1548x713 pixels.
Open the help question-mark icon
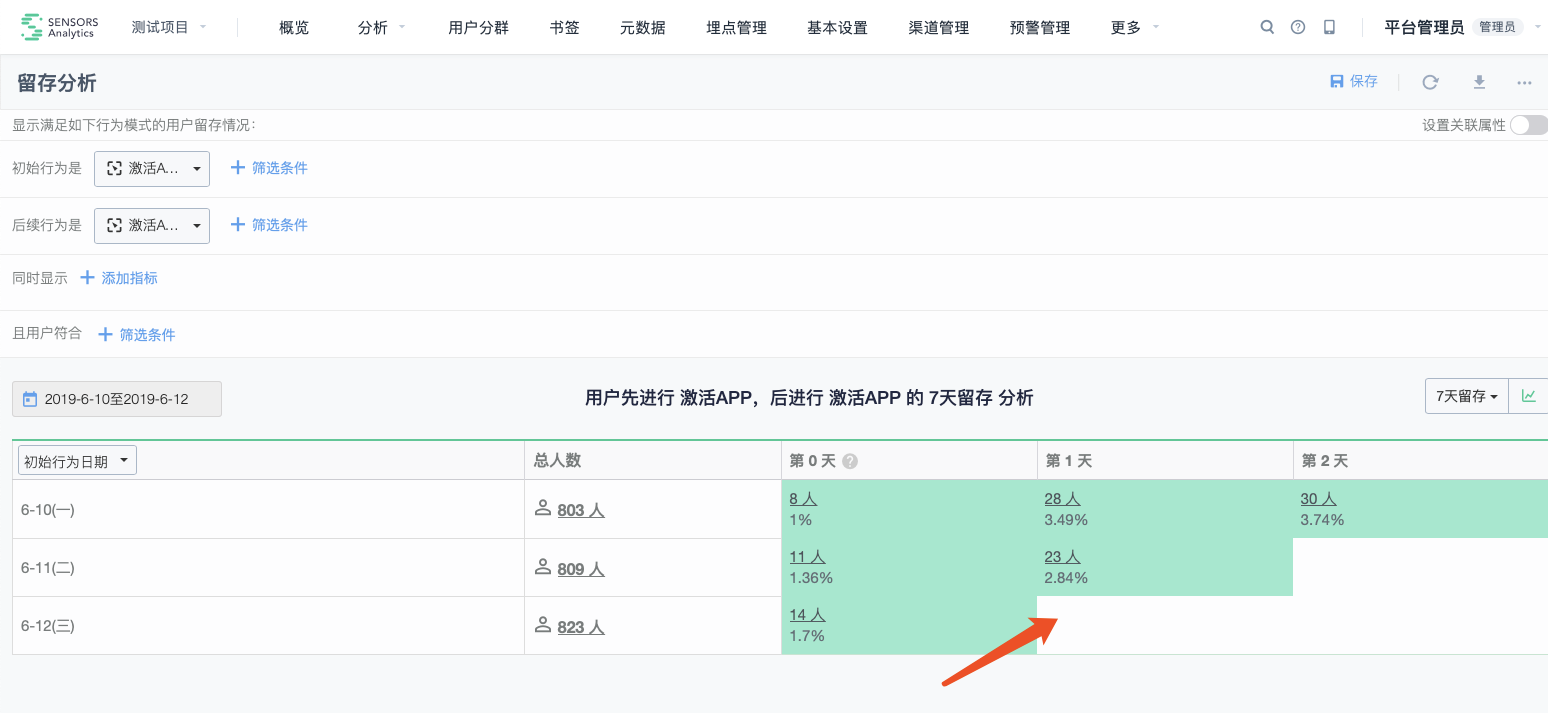(x=1298, y=27)
